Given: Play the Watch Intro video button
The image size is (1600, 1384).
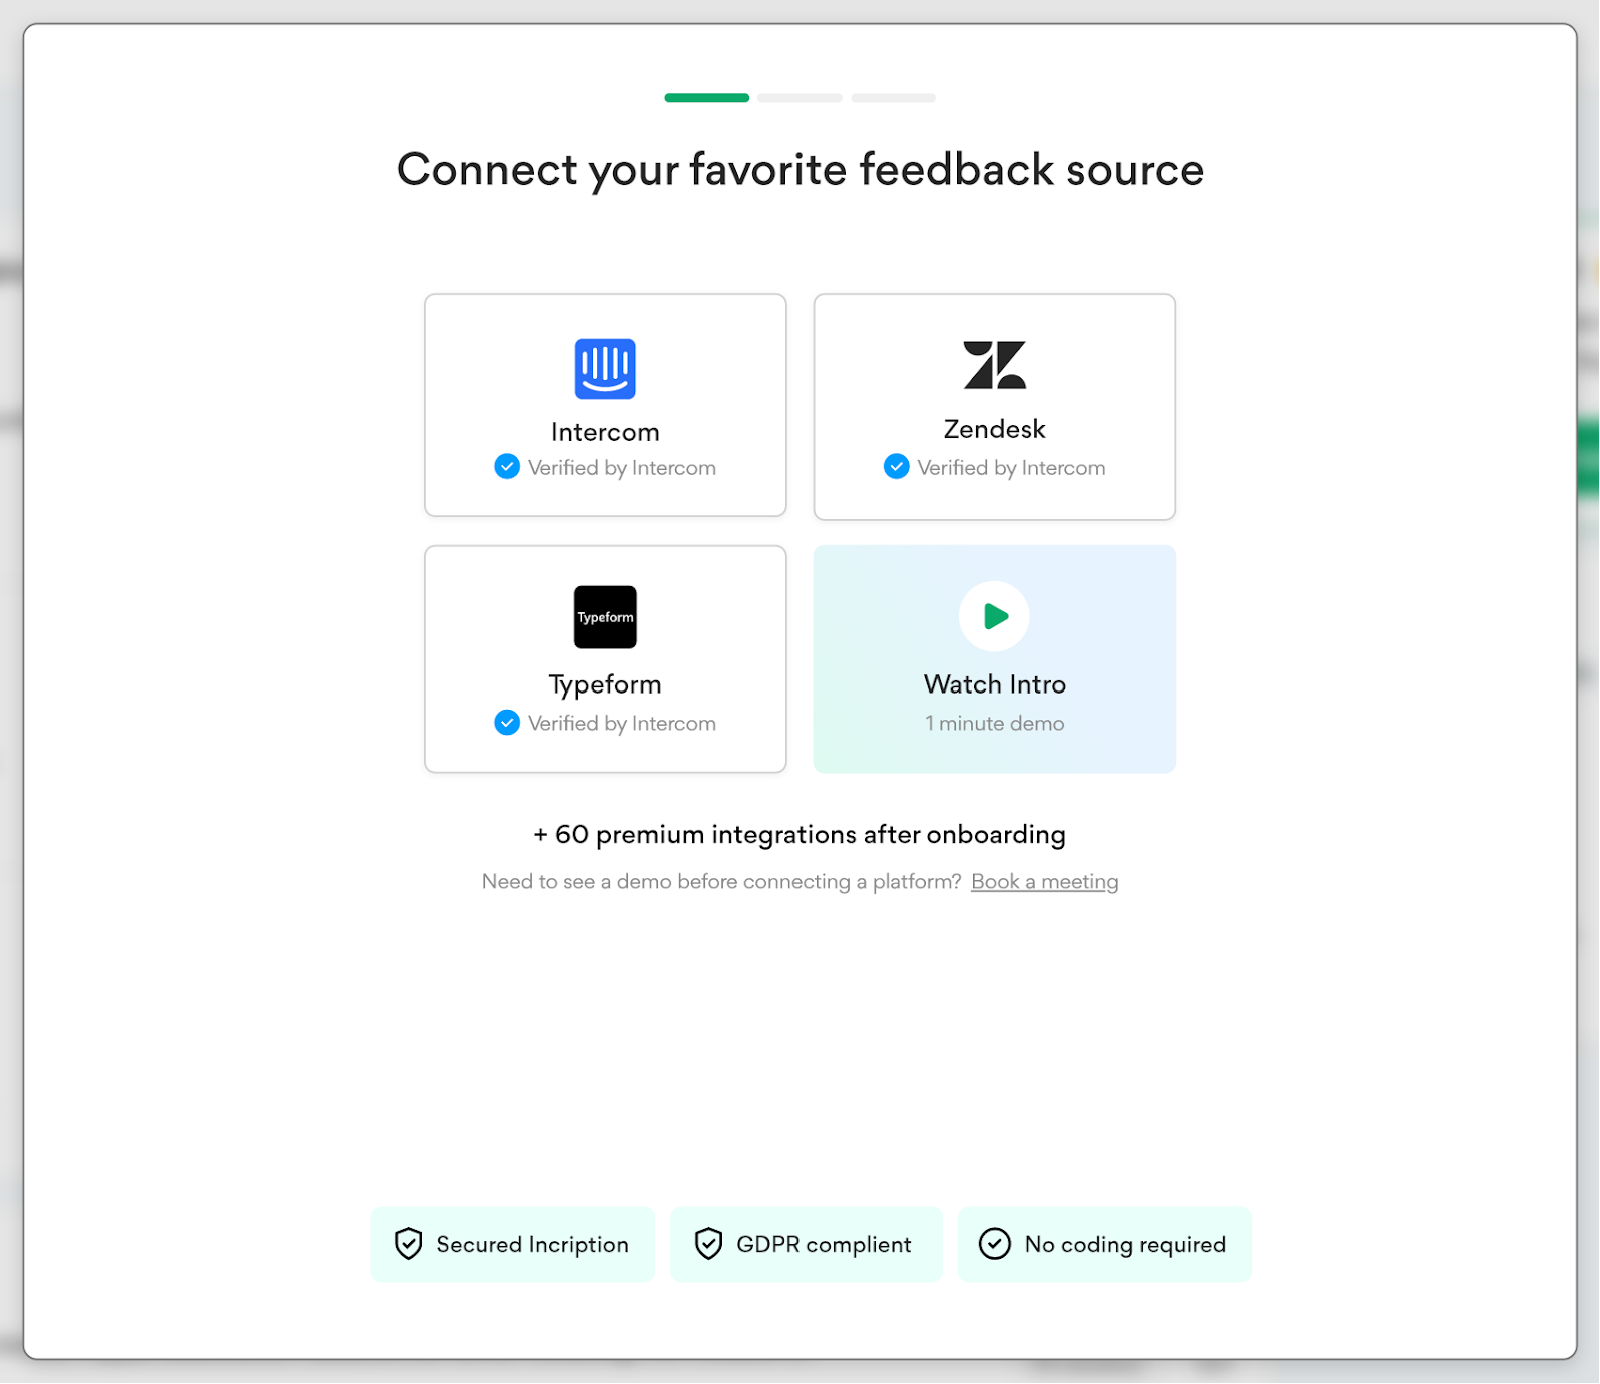Looking at the screenshot, I should 994,616.
